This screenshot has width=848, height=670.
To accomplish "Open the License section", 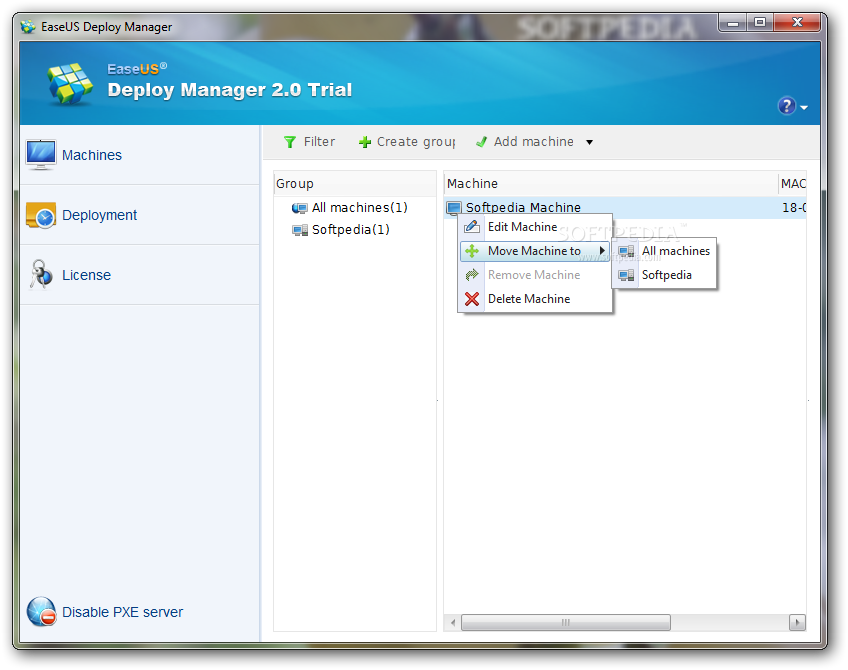I will (x=140, y=275).
